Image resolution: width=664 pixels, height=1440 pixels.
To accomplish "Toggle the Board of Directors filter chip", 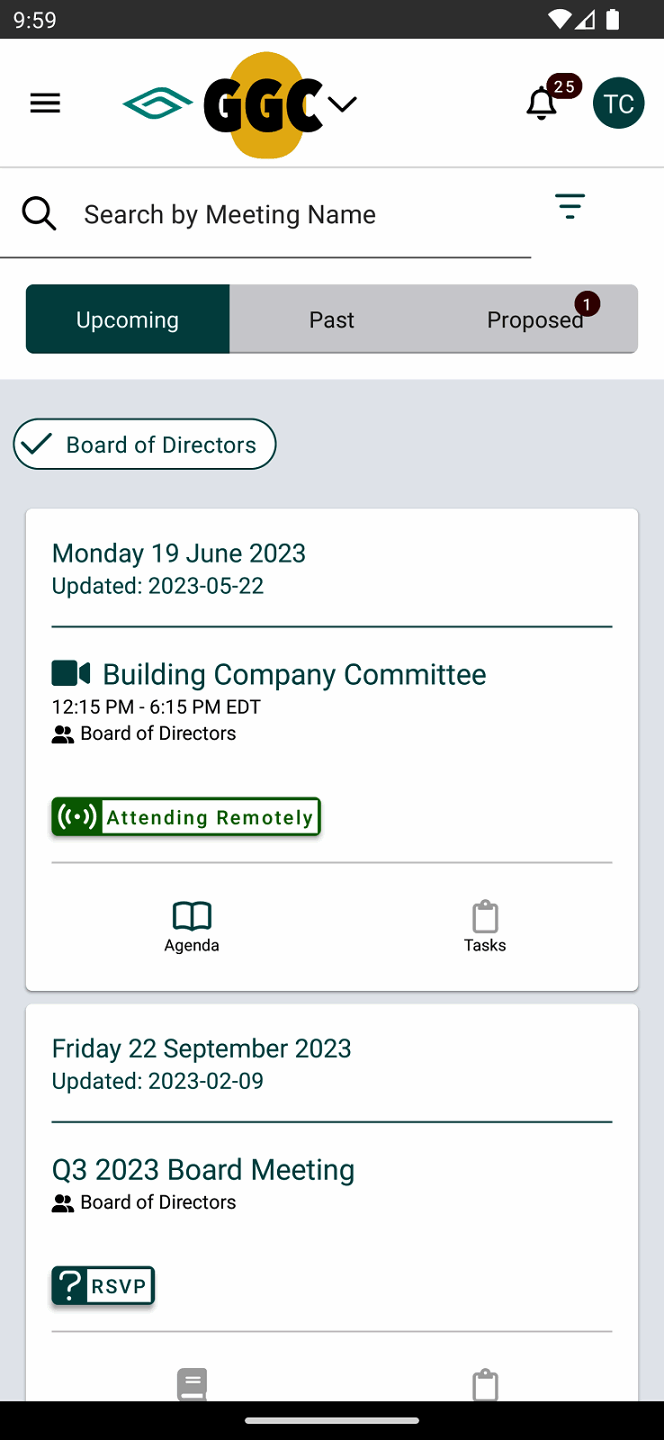I will pos(145,444).
